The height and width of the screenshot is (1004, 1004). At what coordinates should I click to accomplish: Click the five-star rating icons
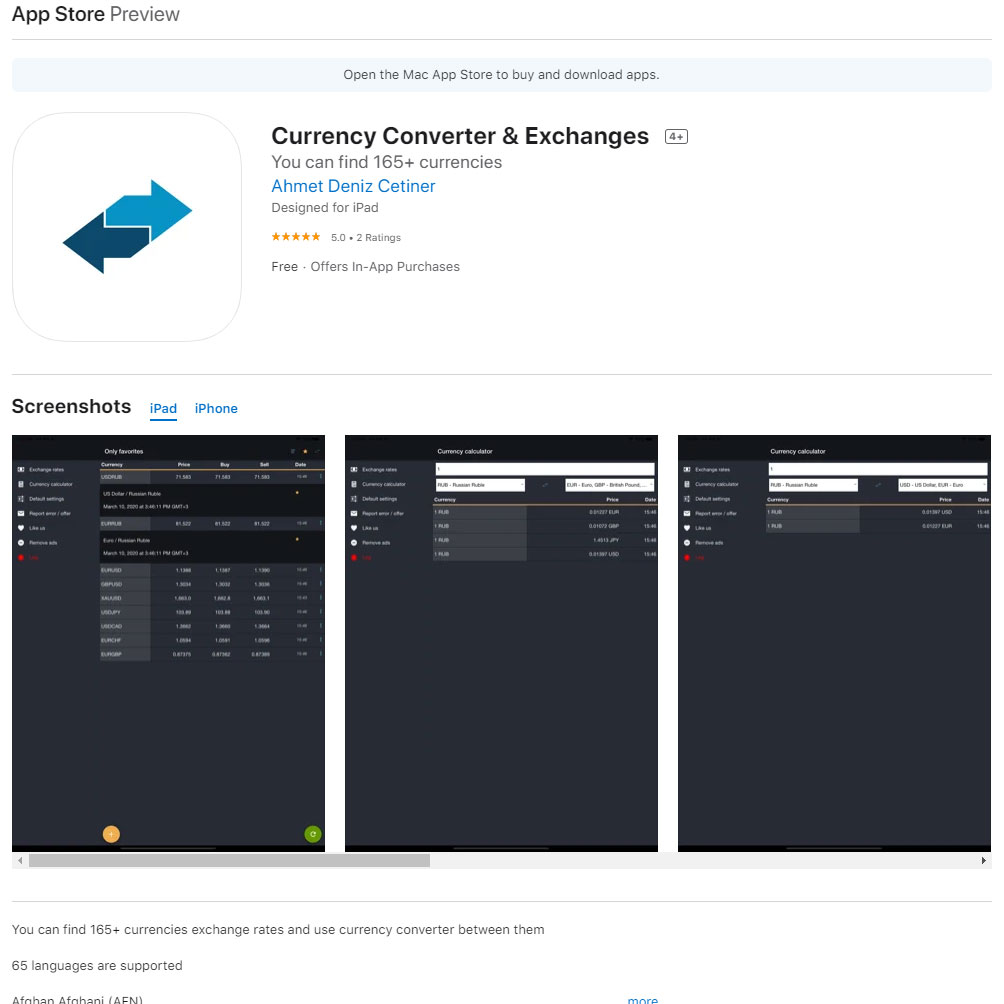[x=296, y=237]
